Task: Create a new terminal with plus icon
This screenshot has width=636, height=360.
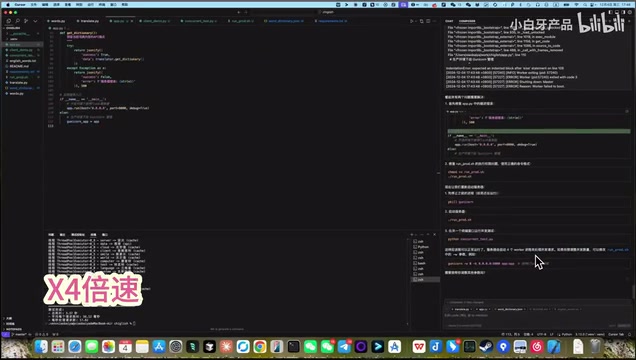Action: [x=412, y=235]
